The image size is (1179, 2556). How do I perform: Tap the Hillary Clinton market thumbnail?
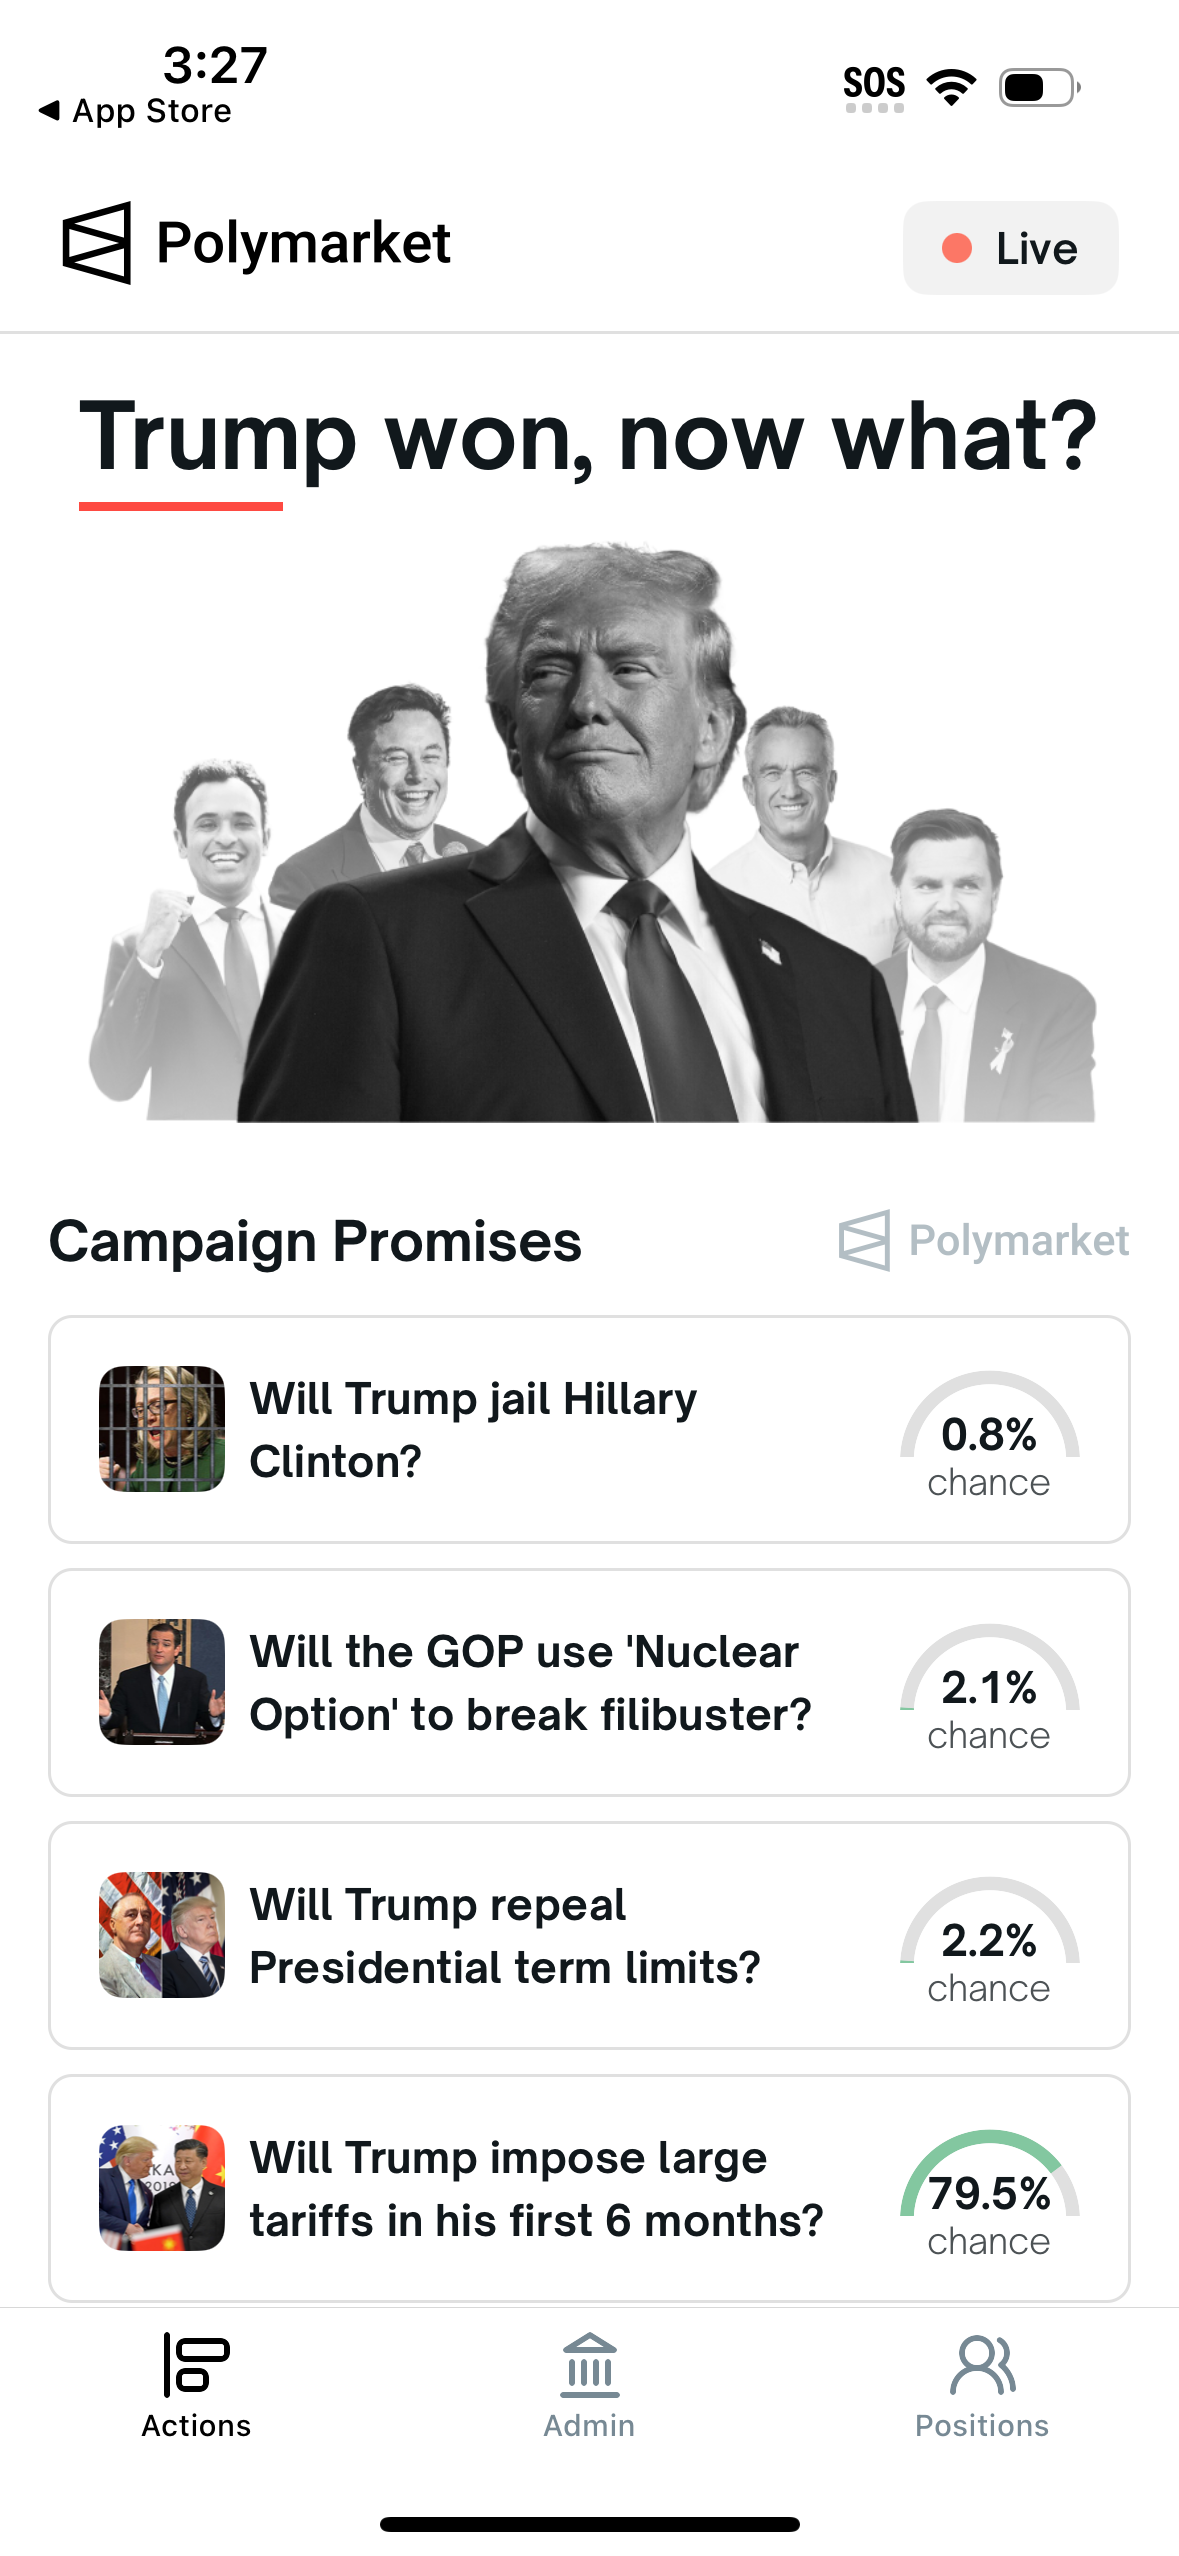coord(162,1429)
